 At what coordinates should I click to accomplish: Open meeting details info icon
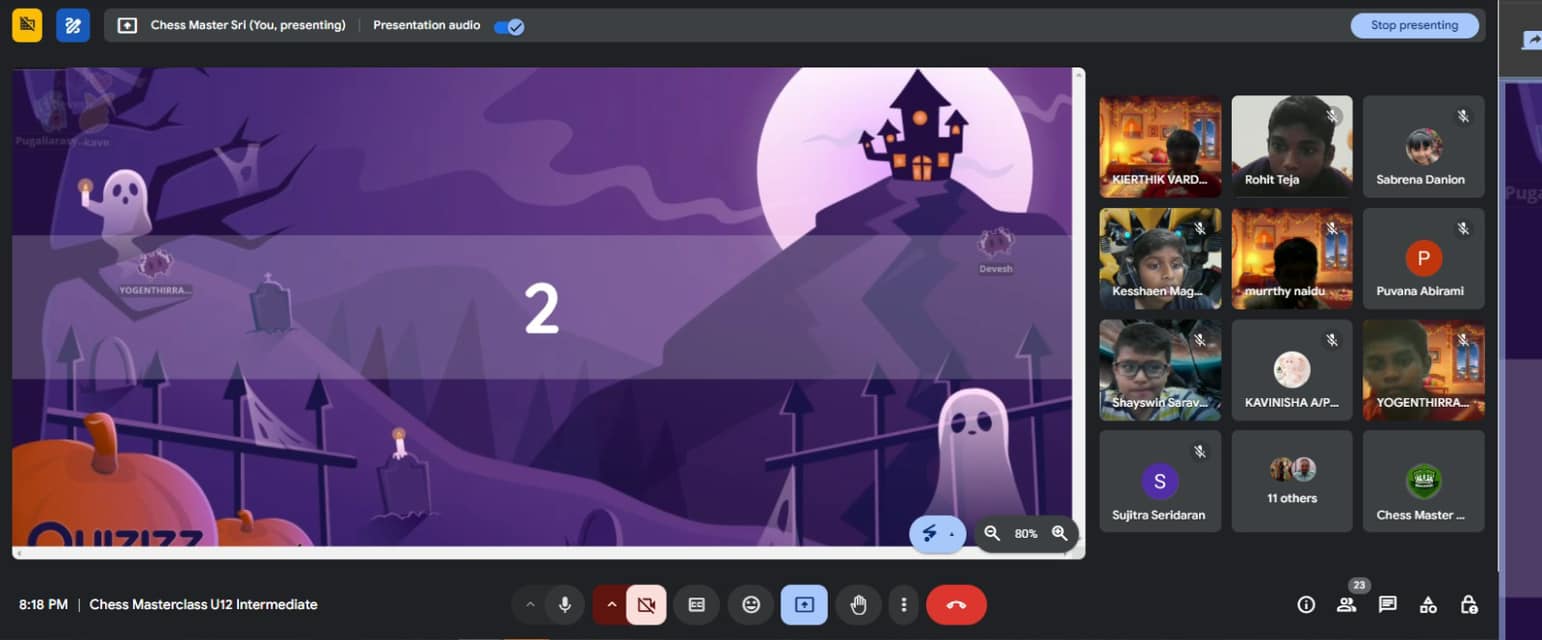pyautogui.click(x=1306, y=604)
